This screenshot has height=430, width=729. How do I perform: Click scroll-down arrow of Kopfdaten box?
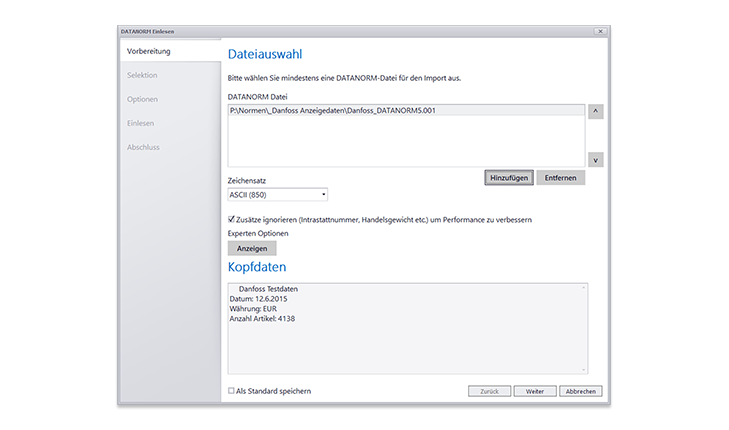[583, 370]
